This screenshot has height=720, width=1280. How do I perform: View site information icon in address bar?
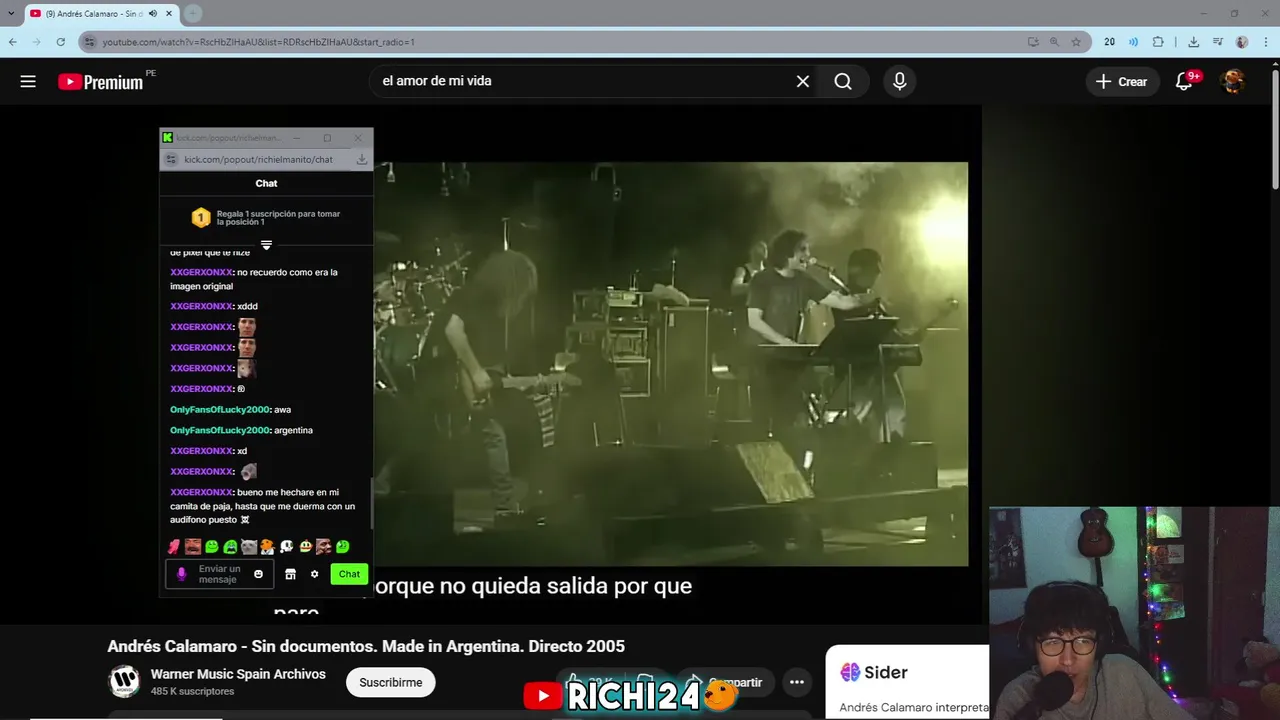[x=89, y=42]
